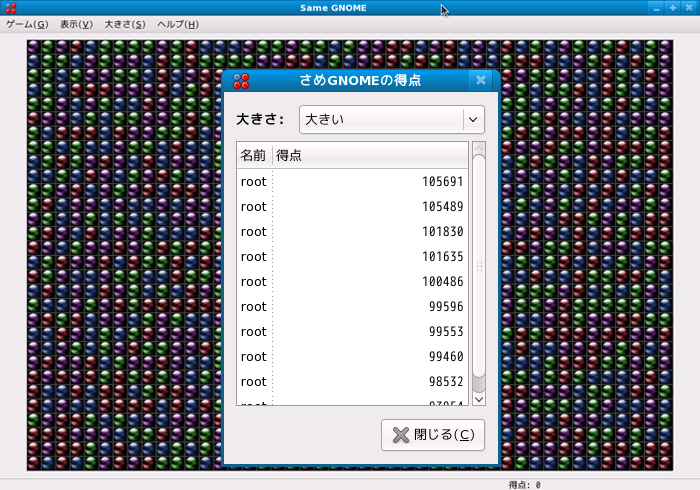Select the score row 105691

[x=352, y=182]
